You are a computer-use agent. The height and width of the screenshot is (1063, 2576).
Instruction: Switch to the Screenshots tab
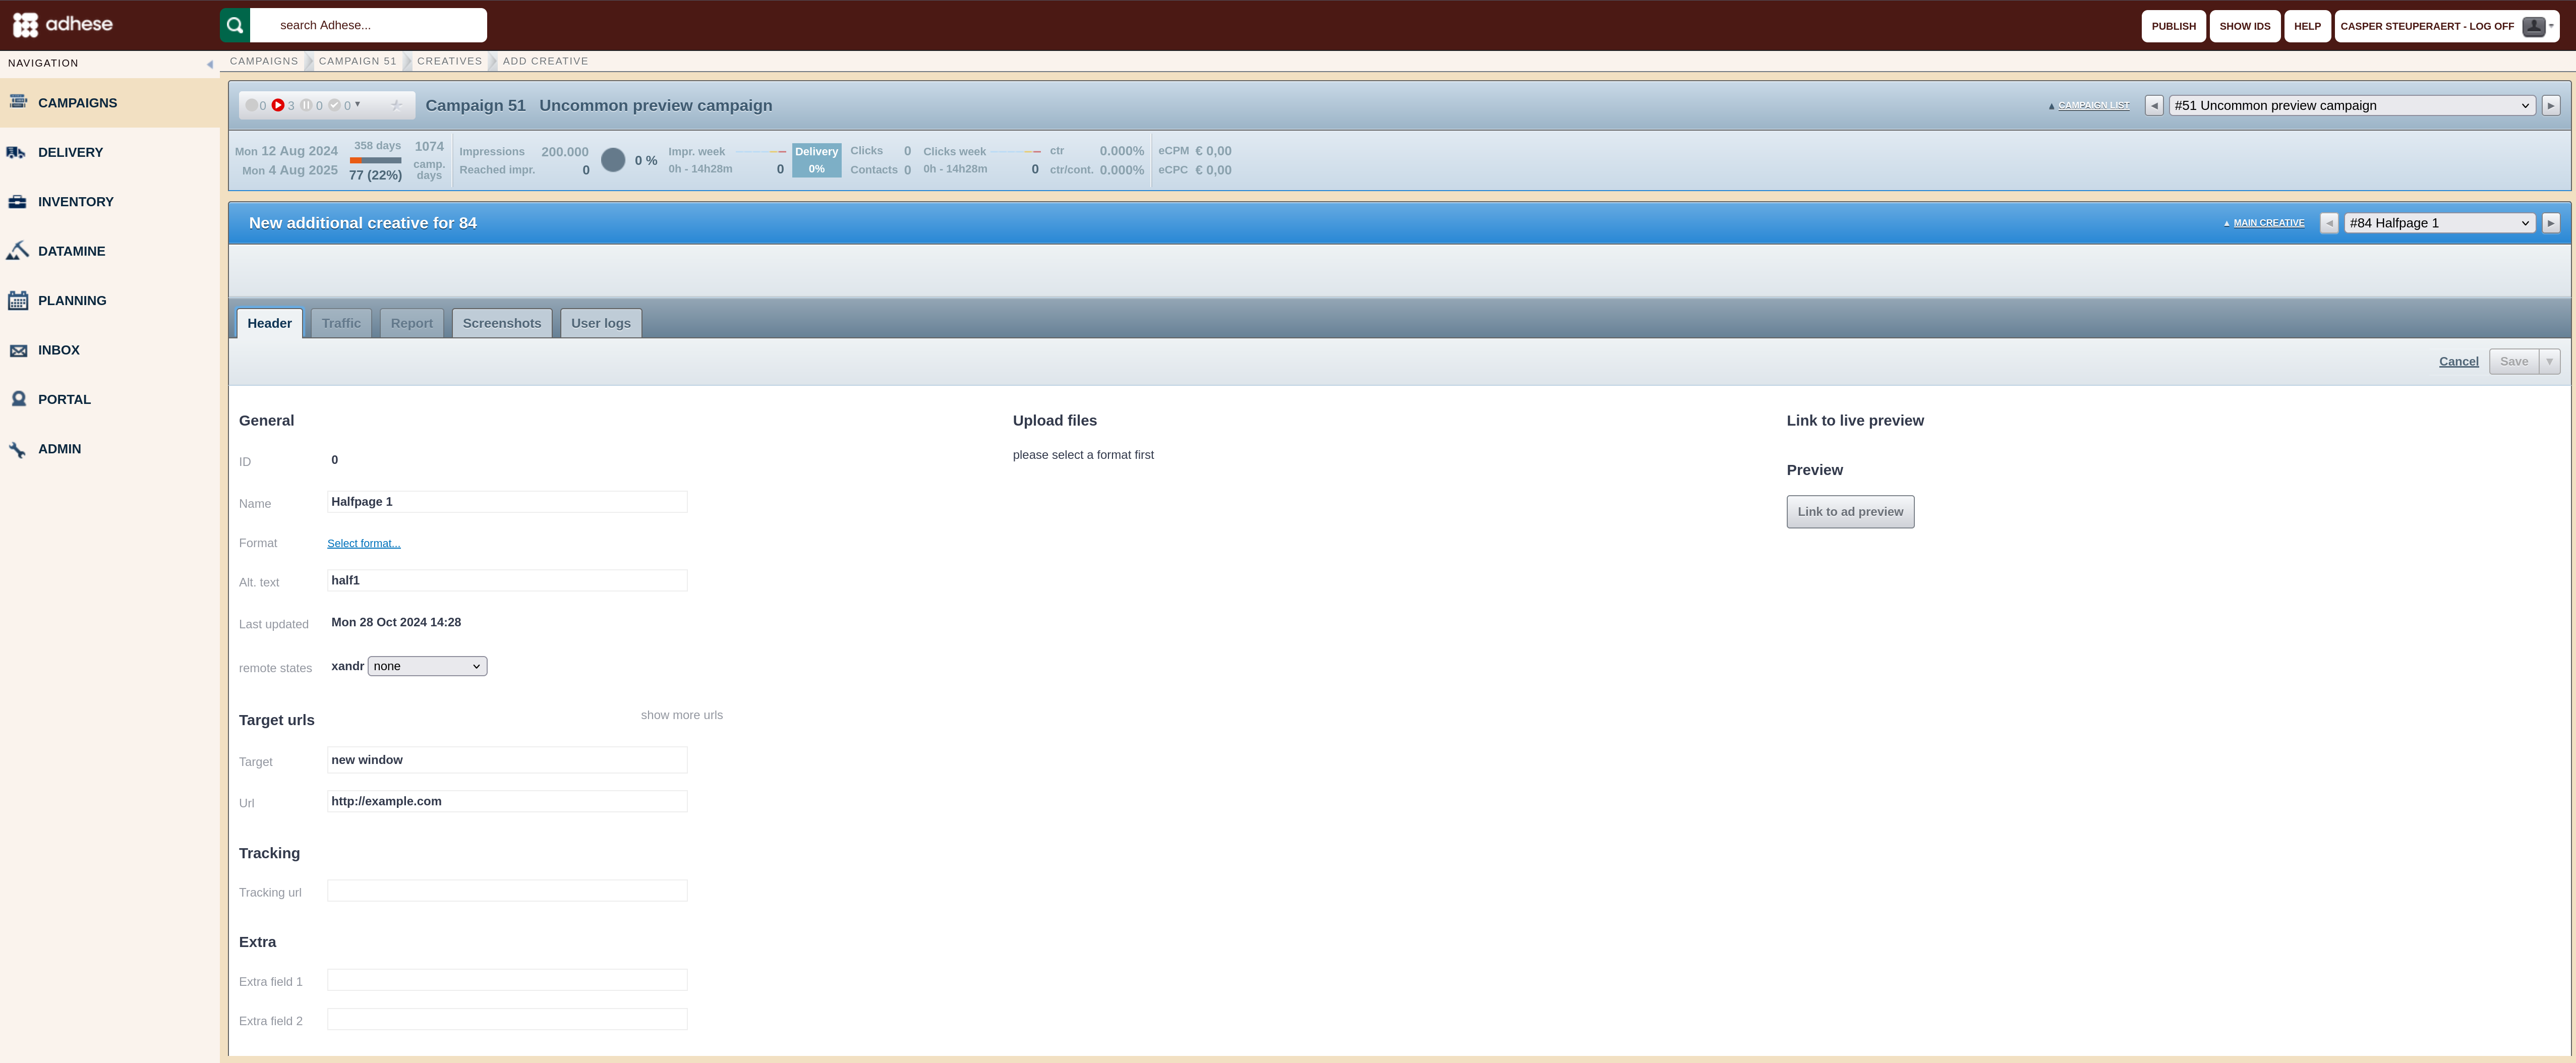click(x=502, y=323)
